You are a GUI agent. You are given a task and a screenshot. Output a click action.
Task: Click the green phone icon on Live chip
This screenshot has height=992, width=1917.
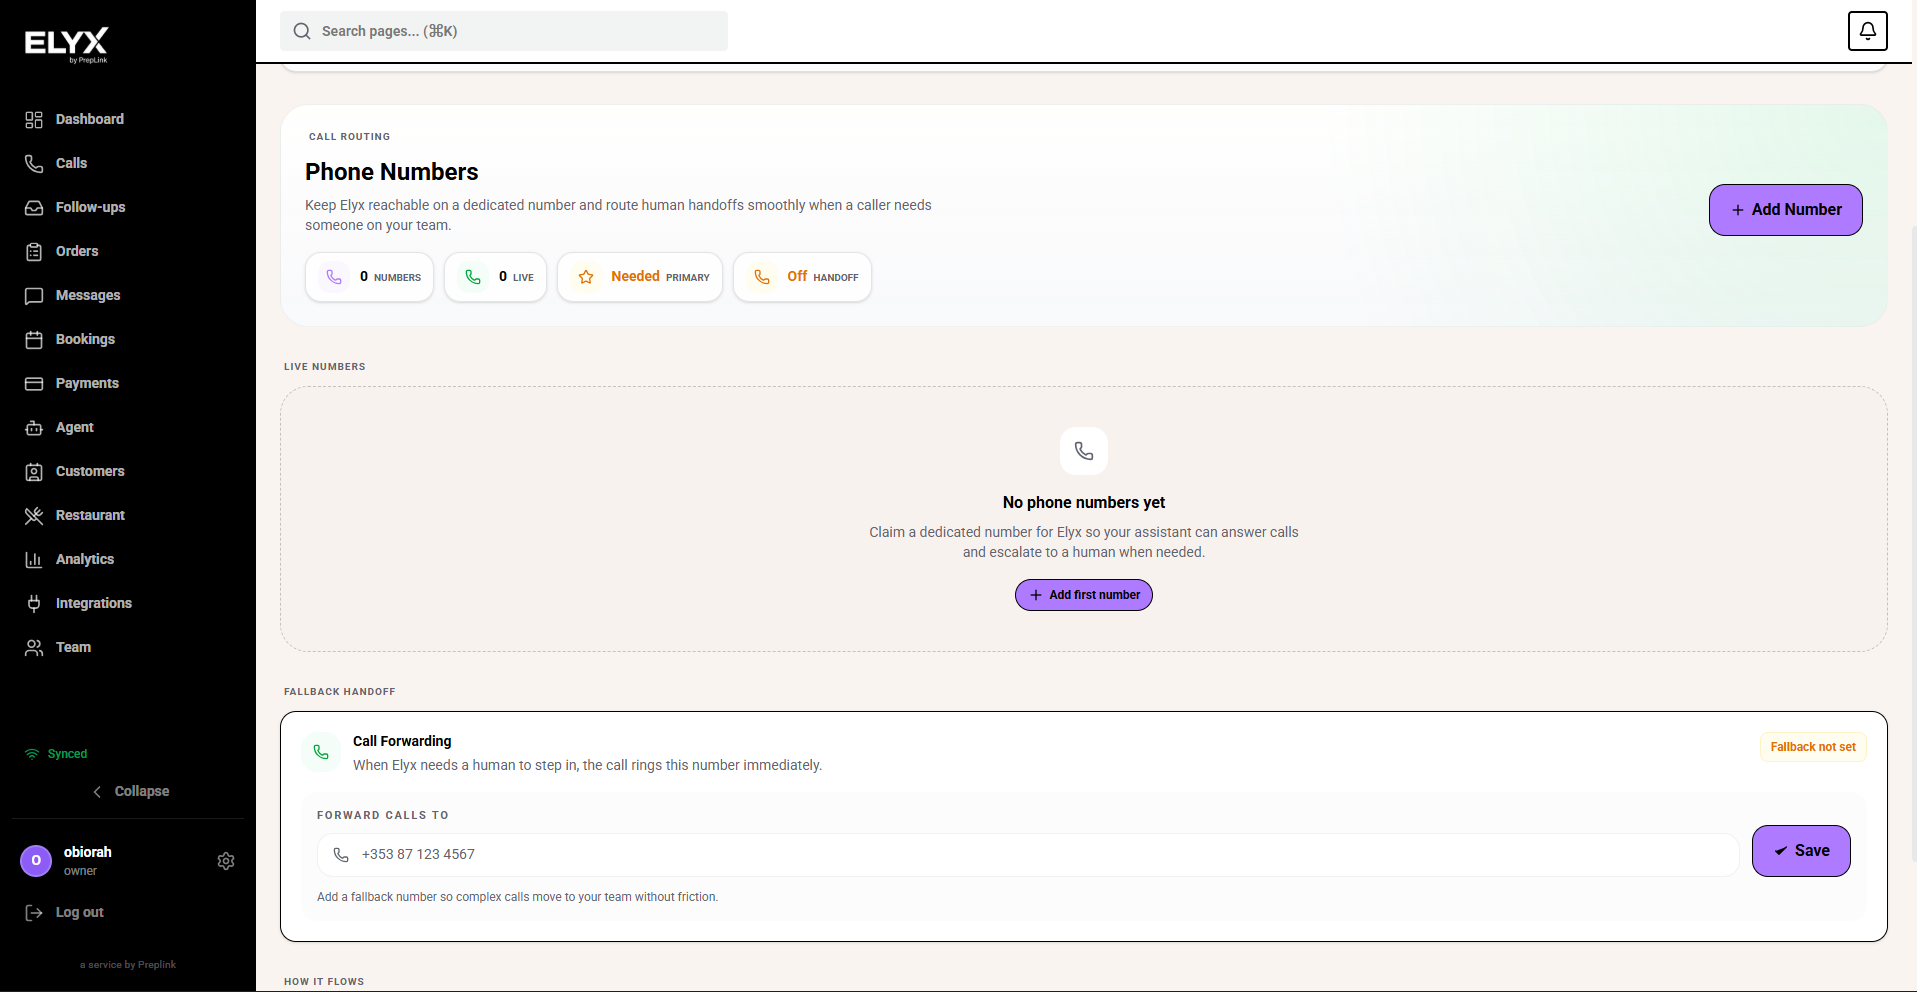(473, 277)
